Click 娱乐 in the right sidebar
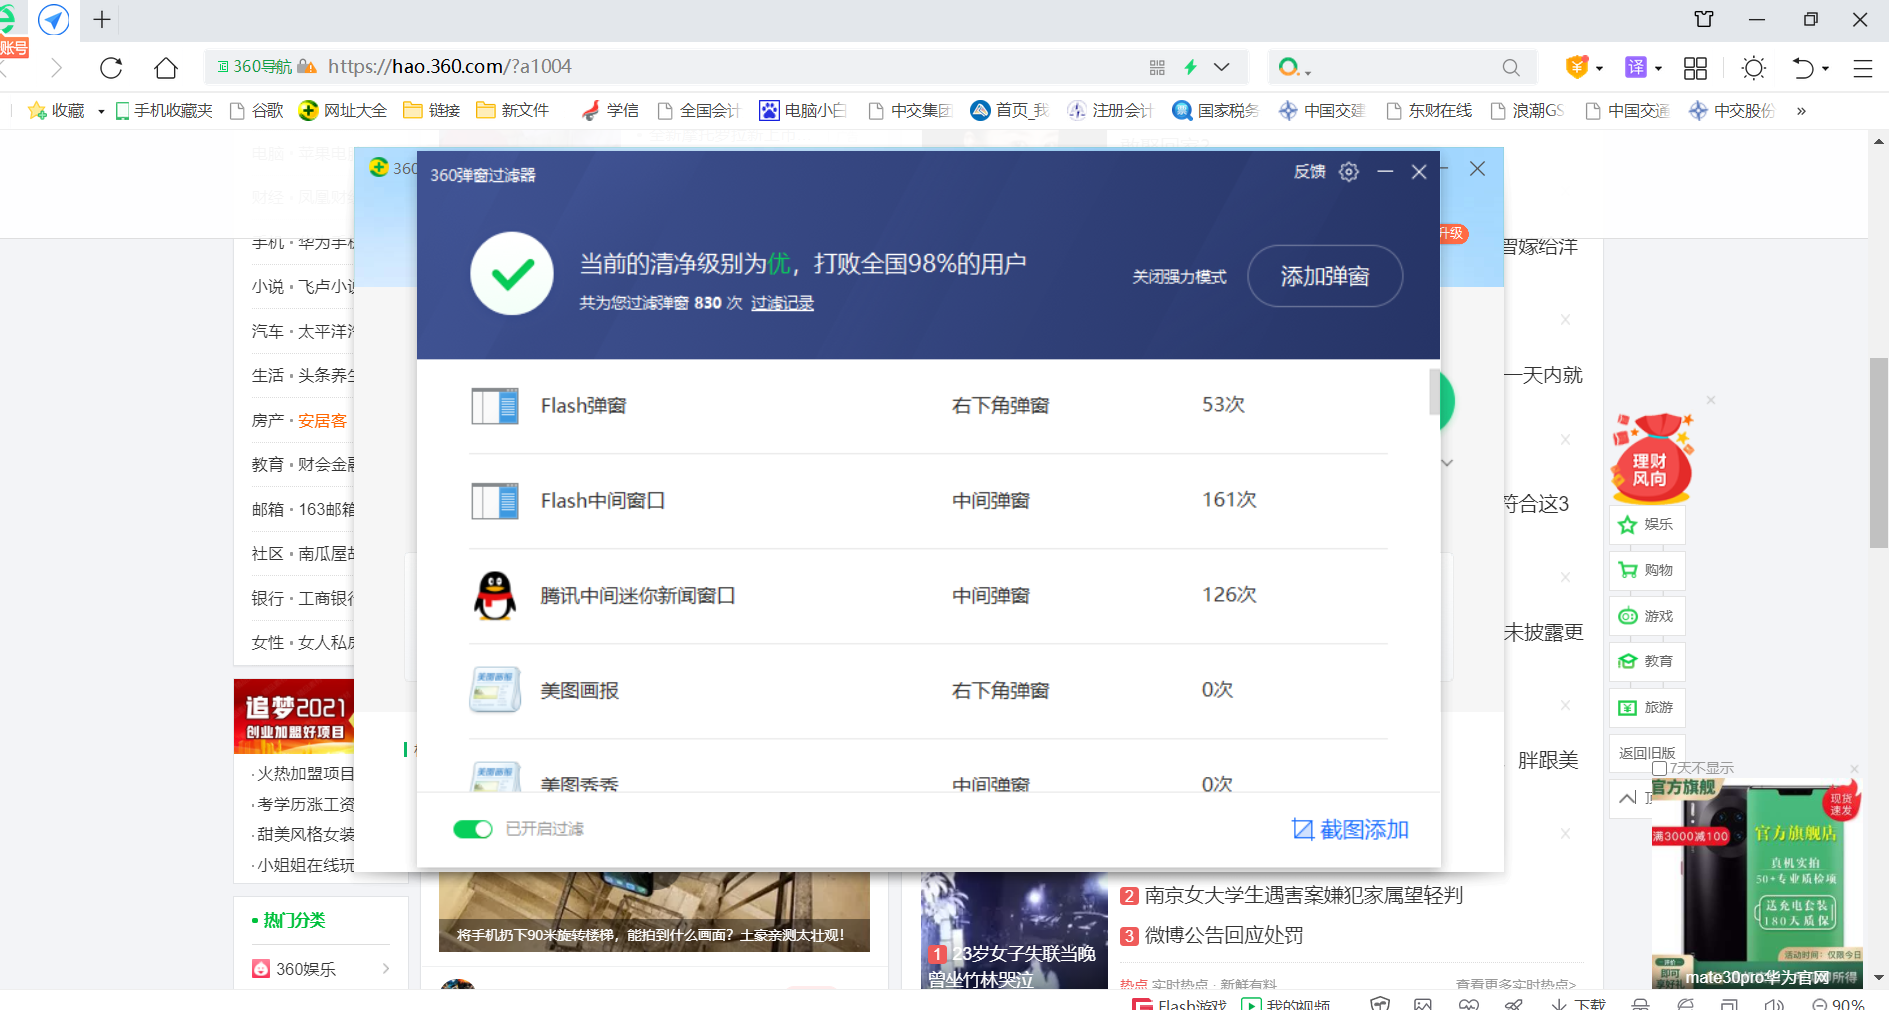This screenshot has height=1010, width=1889. point(1646,524)
